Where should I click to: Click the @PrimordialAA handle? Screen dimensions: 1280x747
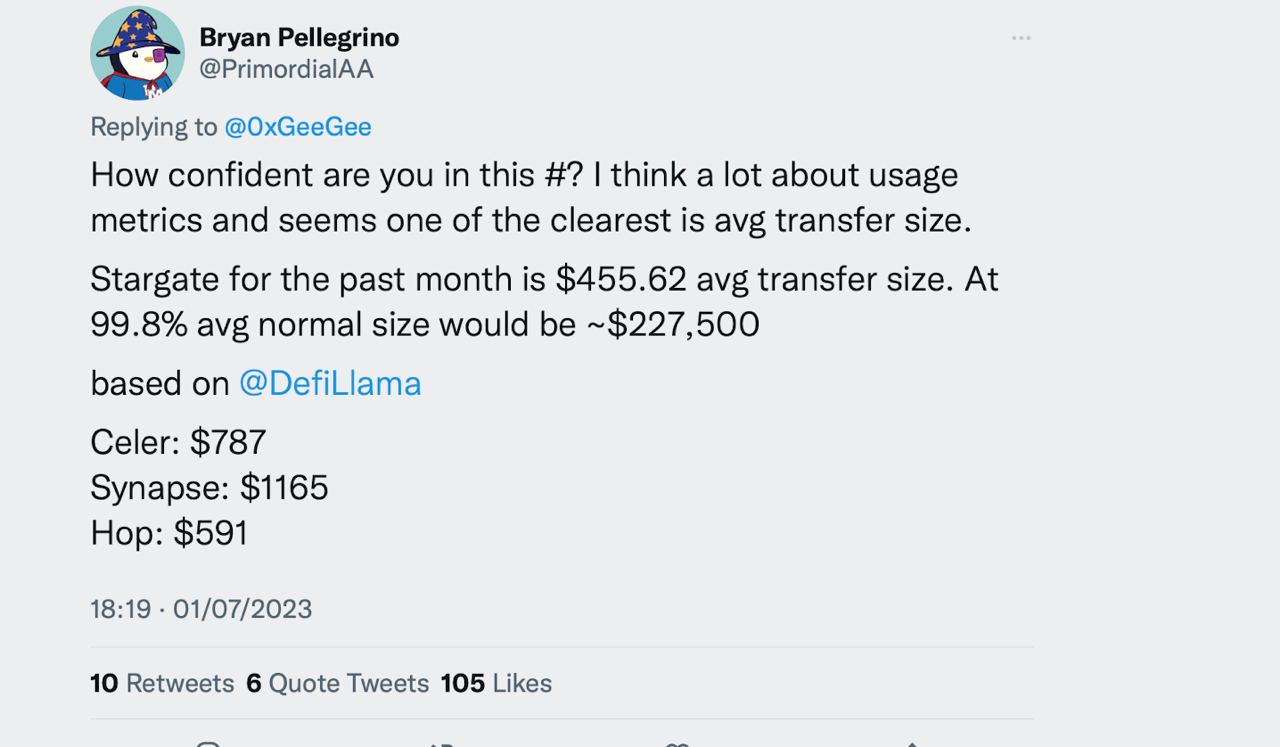pyautogui.click(x=286, y=69)
